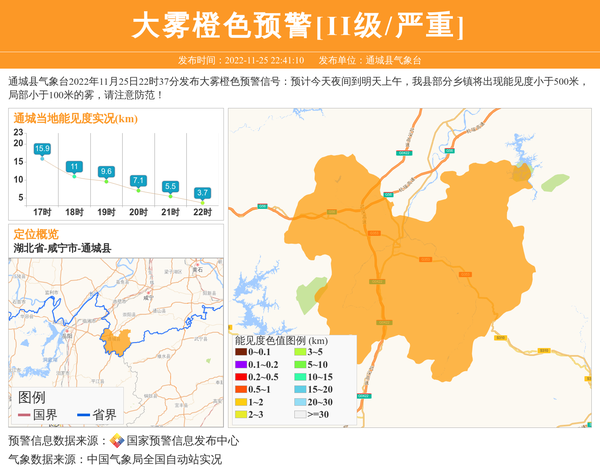Viewport: 600px width, 471px height.
Task: Click the 11 km data label at 18时
Action: click(x=74, y=166)
